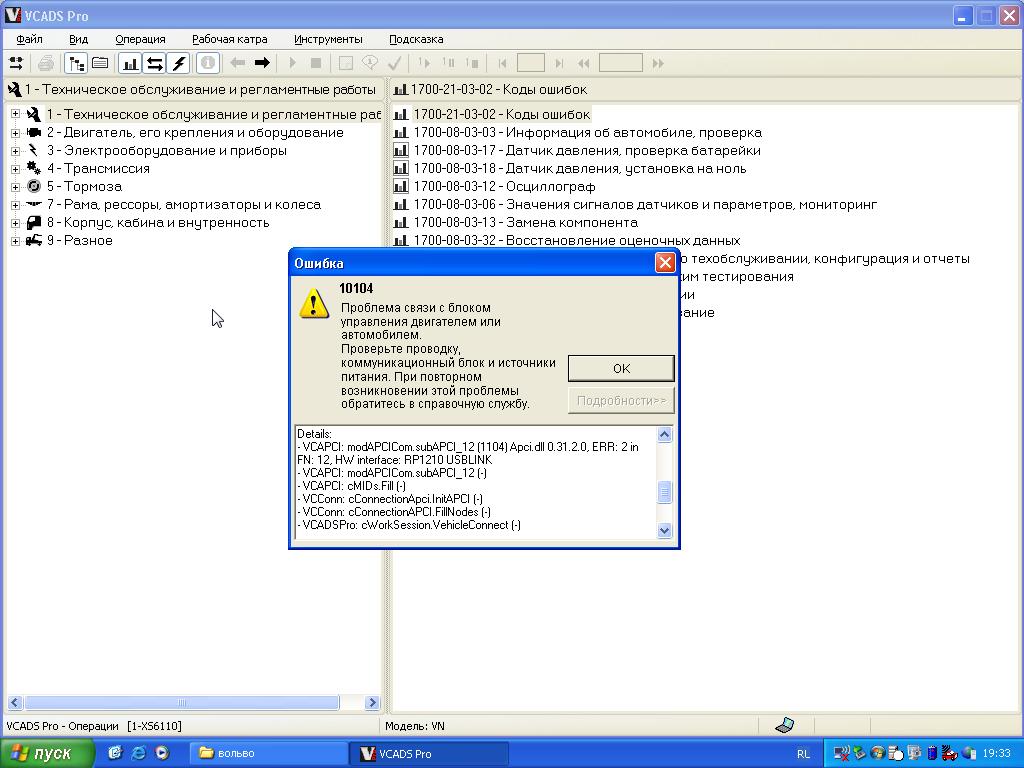Screen dimensions: 1024x768
Task: Close the Ошибка dialog with X
Action: 665,263
